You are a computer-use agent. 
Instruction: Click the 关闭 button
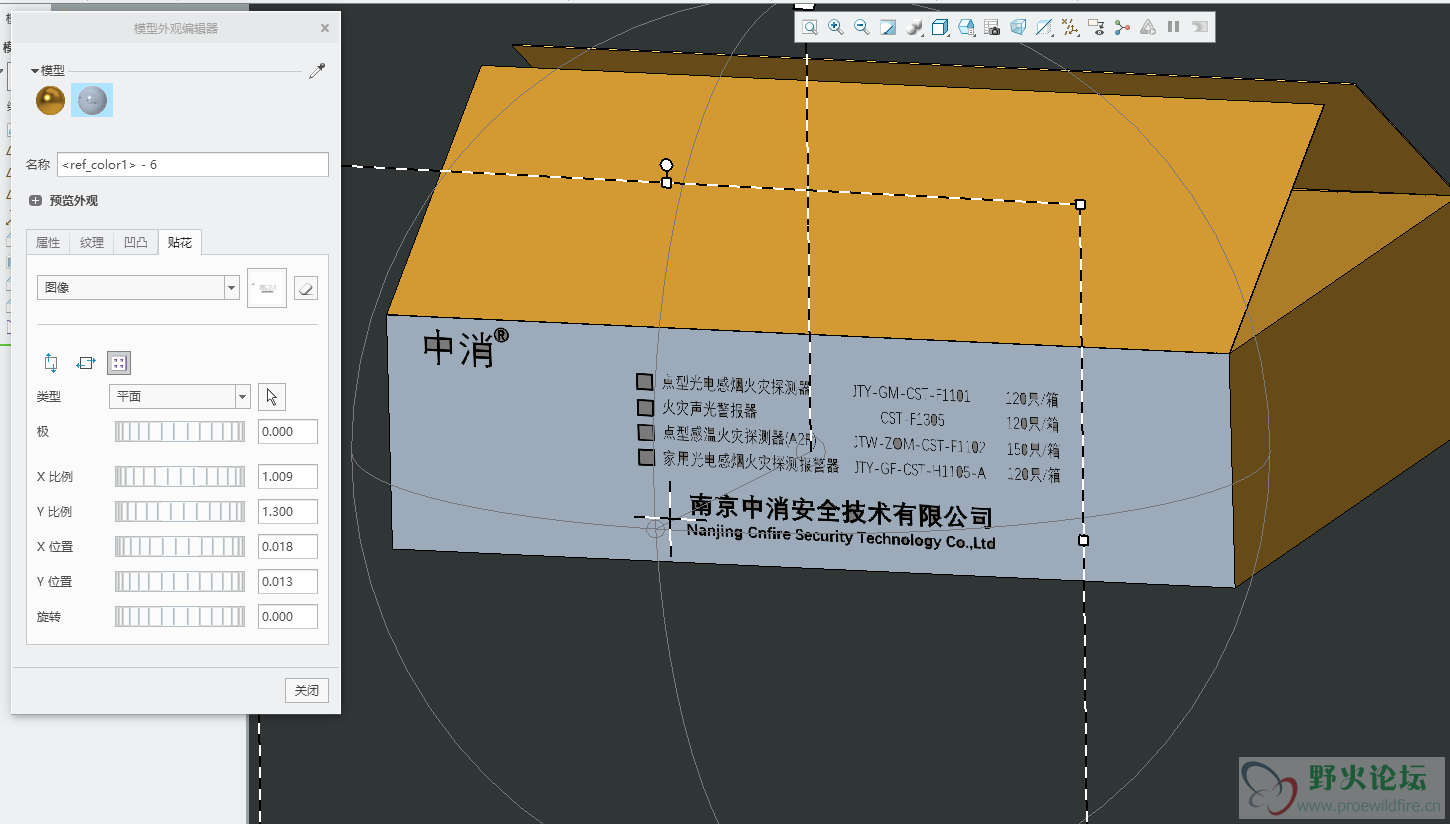pos(307,691)
